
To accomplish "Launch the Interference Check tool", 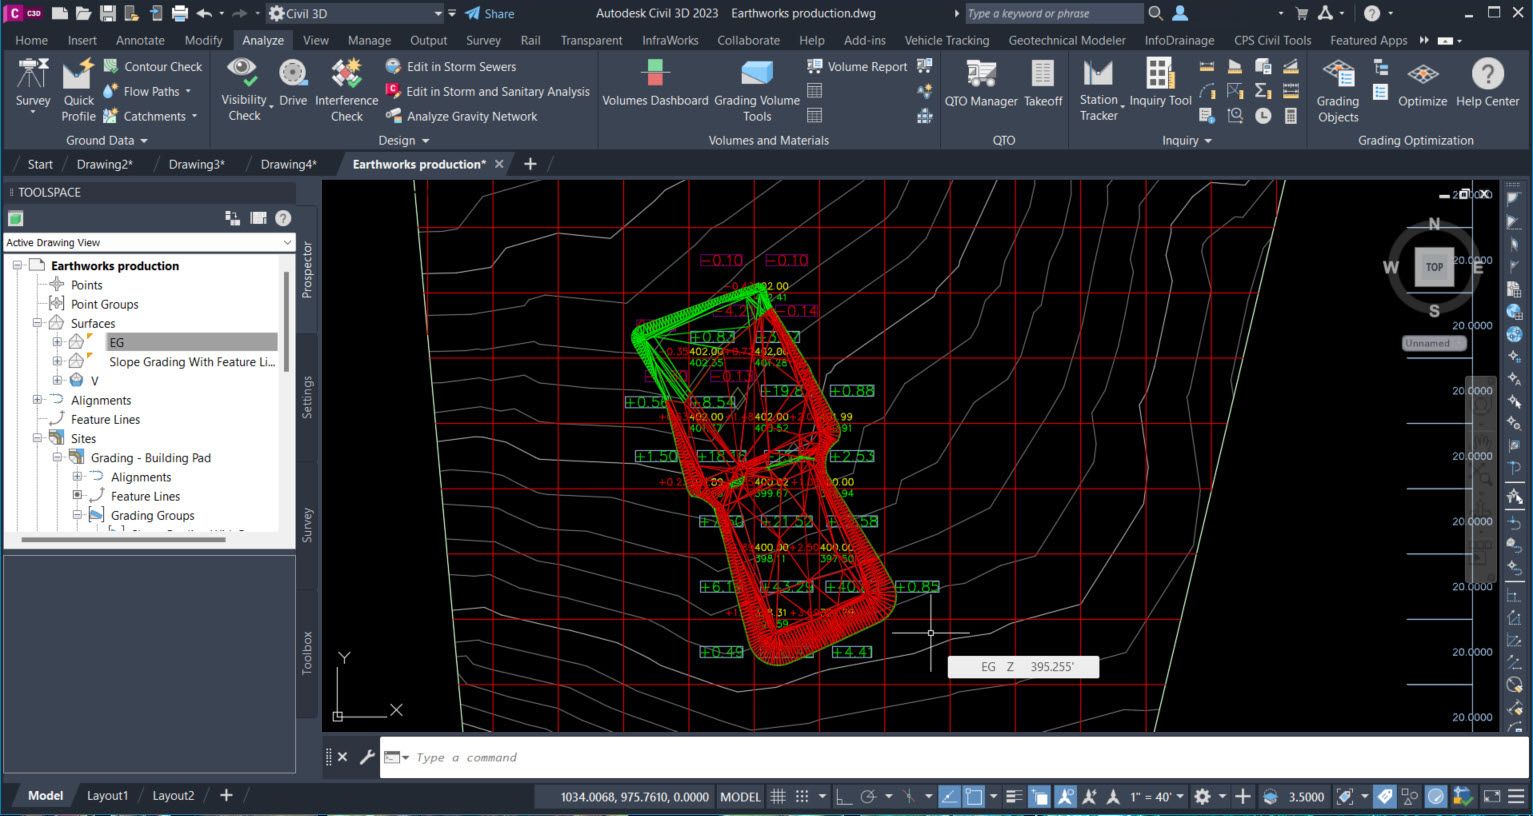I will 346,88.
